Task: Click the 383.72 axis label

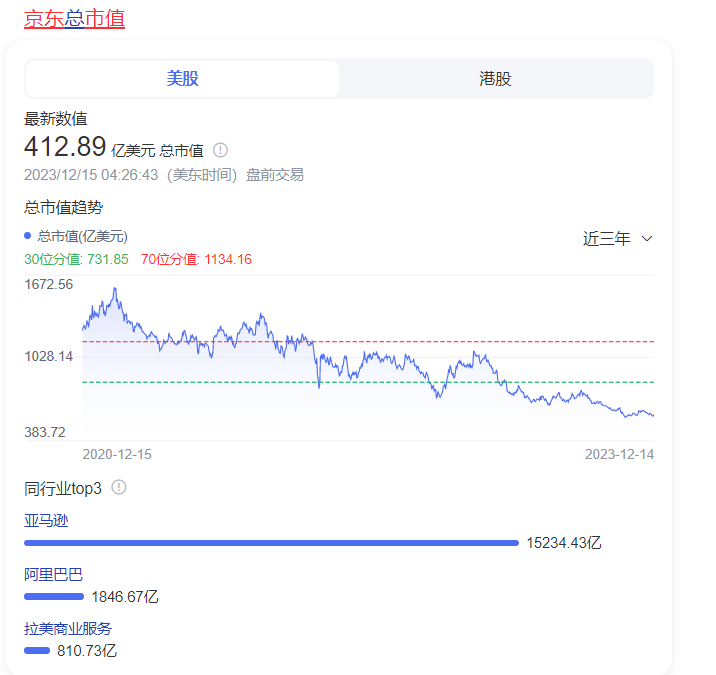Action: pos(45,432)
